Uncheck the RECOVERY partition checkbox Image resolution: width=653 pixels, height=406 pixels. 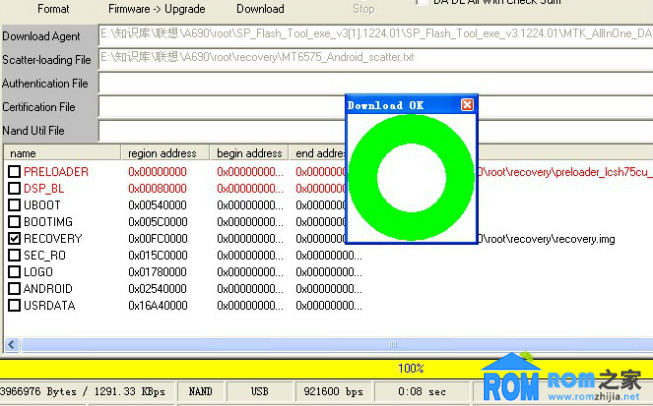click(x=14, y=239)
